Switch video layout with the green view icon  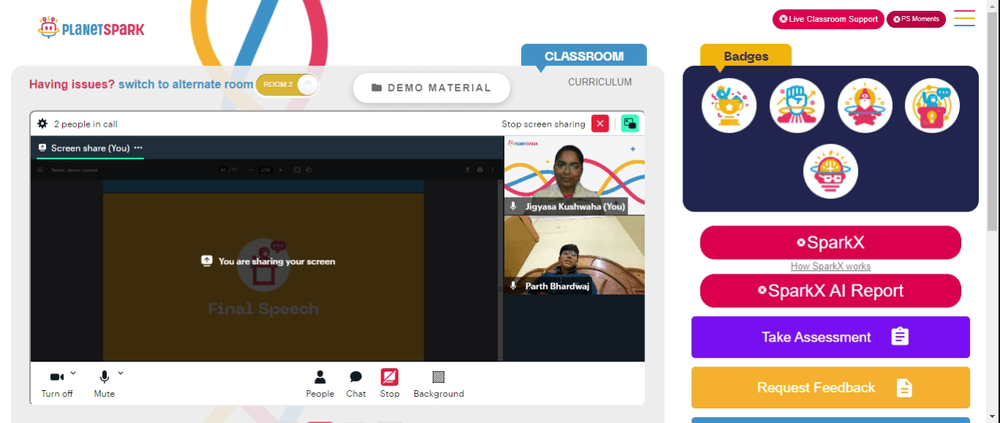click(630, 124)
